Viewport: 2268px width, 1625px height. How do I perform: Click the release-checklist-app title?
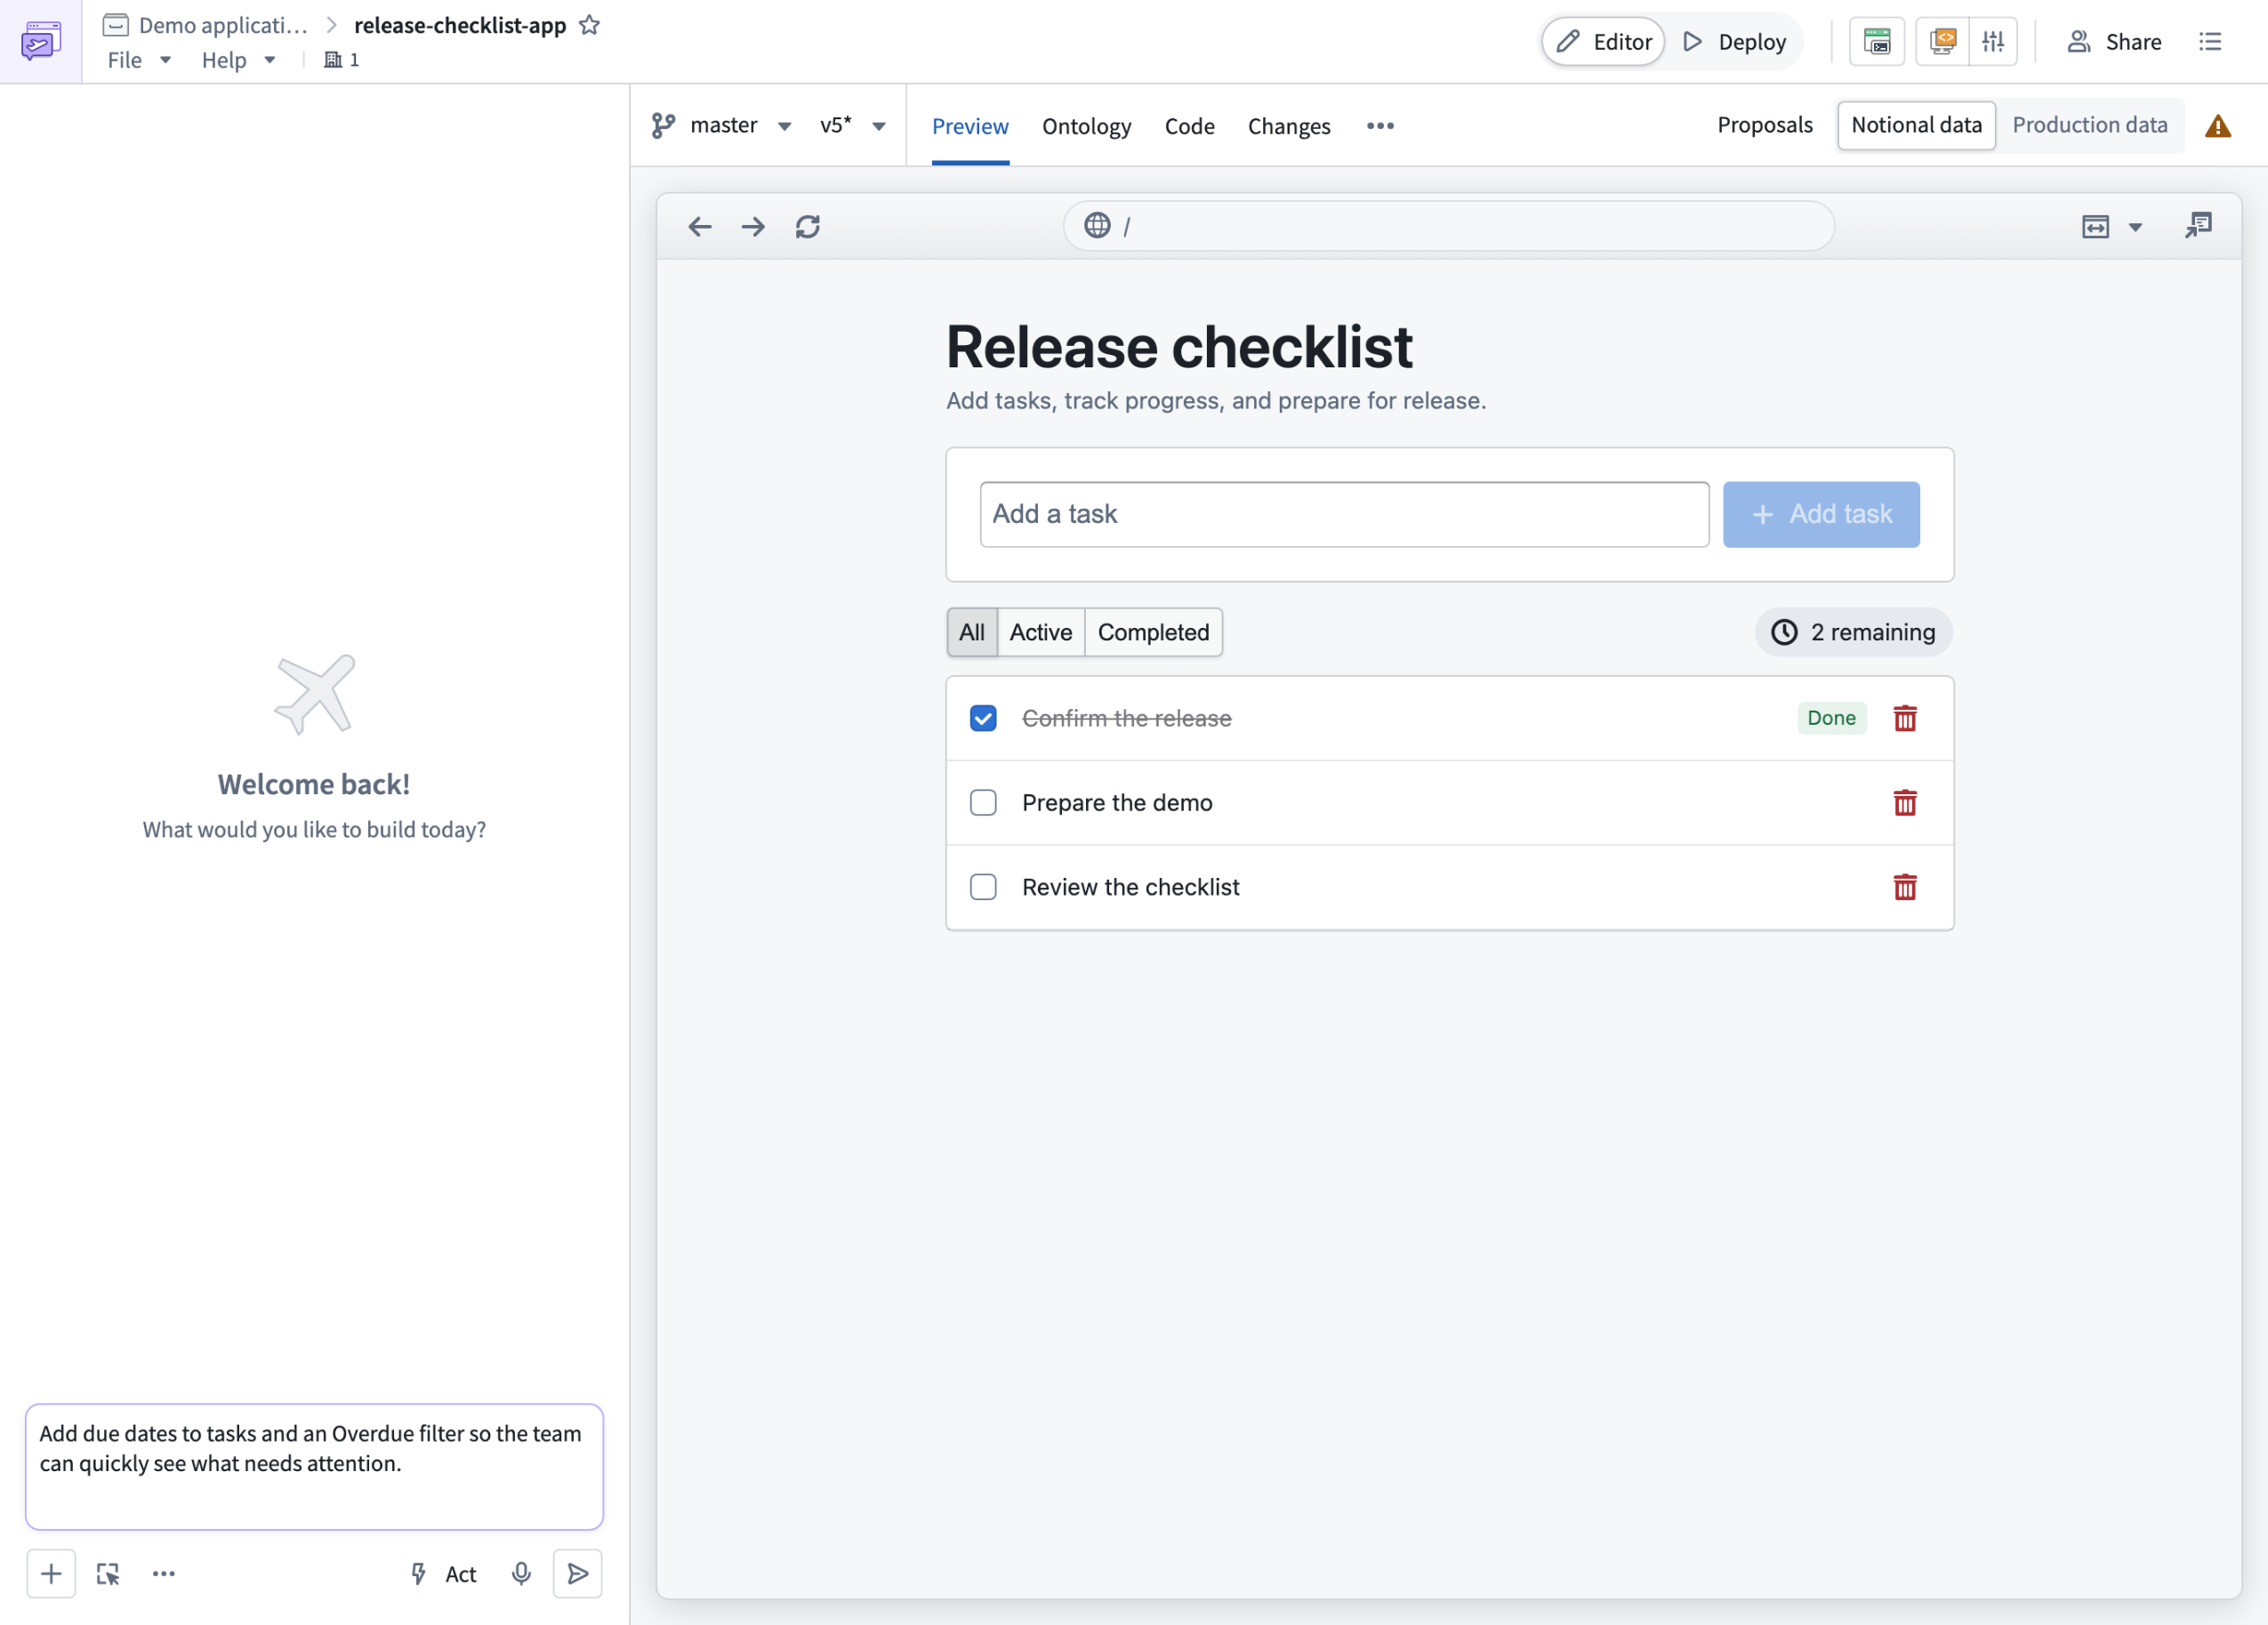click(x=460, y=25)
